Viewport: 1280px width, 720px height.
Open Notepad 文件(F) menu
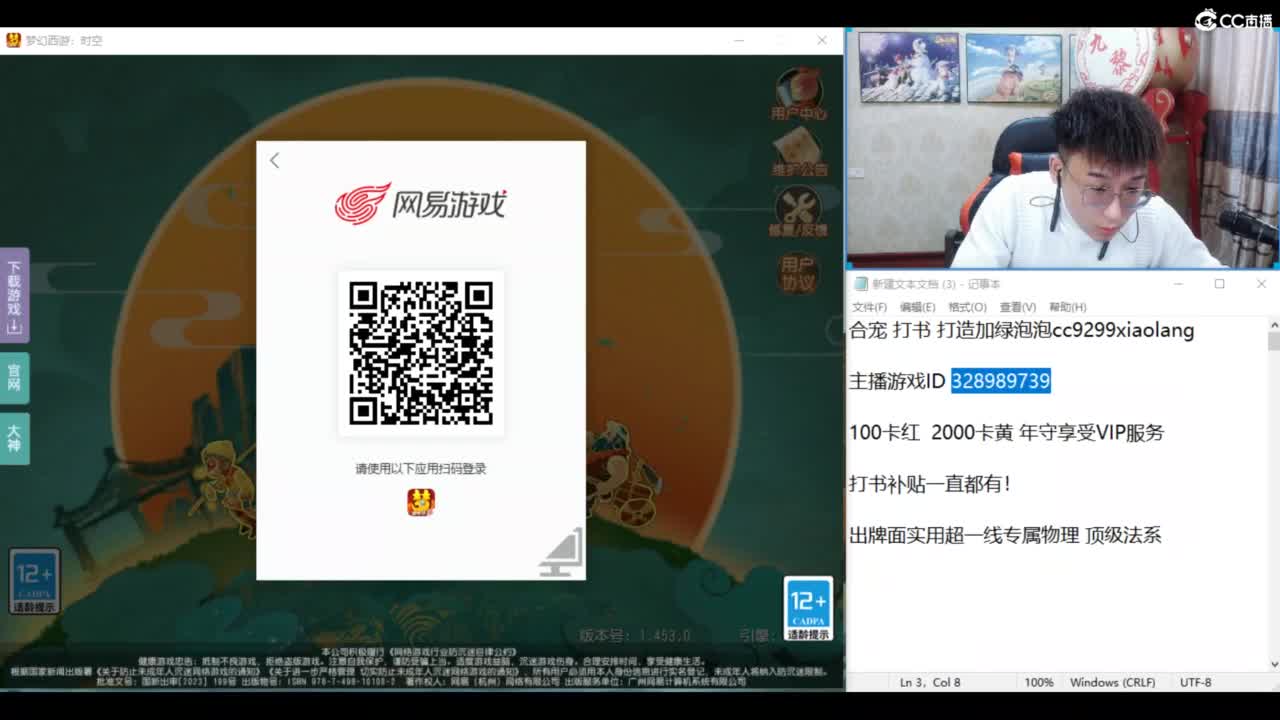869,307
